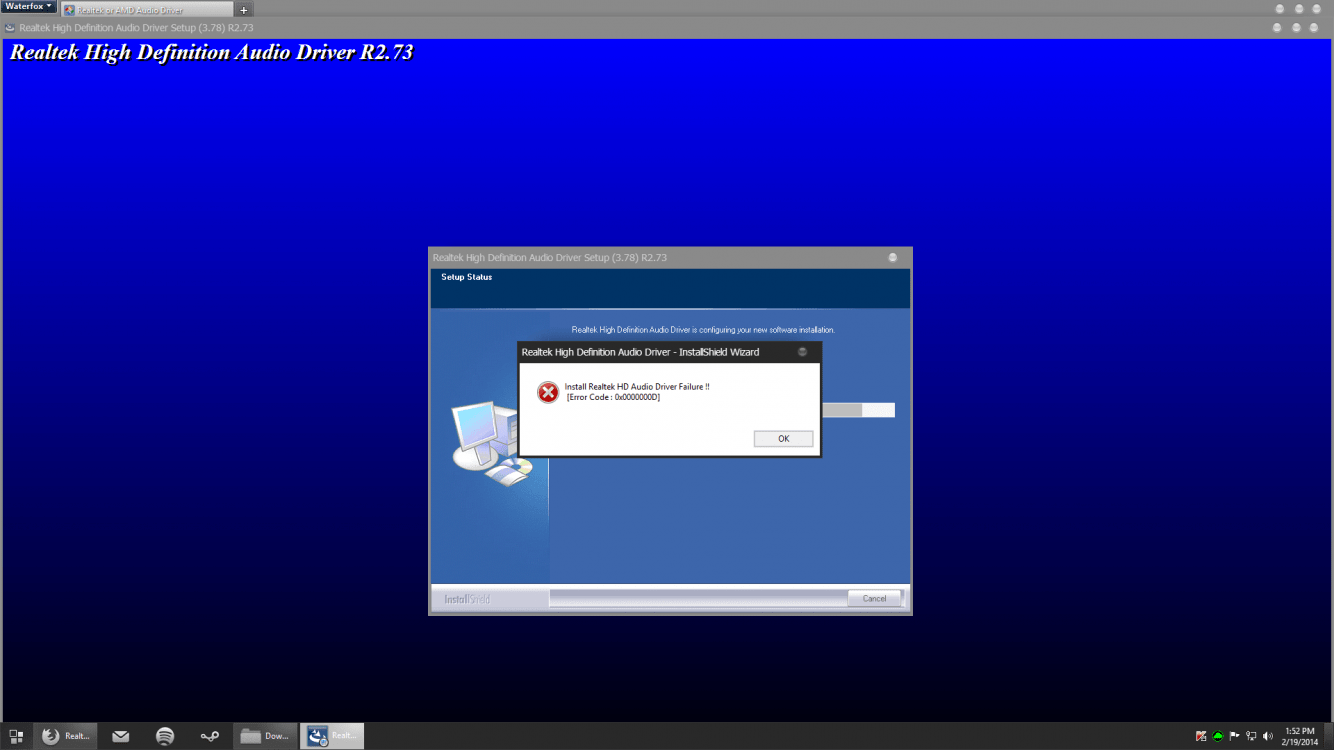The image size is (1334, 750).
Task: Click the red error icon in dialog
Action: 548,392
